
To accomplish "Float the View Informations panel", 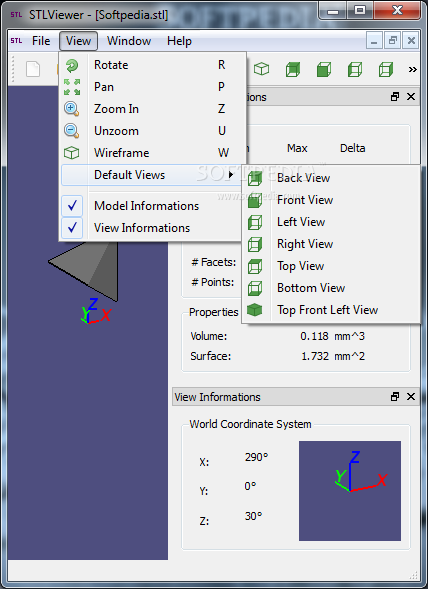I will point(395,397).
